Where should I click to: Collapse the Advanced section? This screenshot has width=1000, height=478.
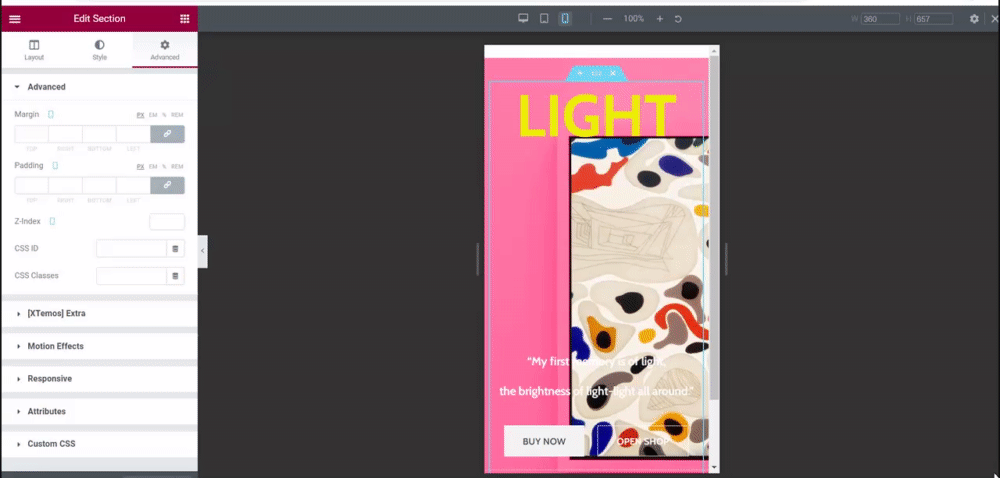[x=99, y=87]
